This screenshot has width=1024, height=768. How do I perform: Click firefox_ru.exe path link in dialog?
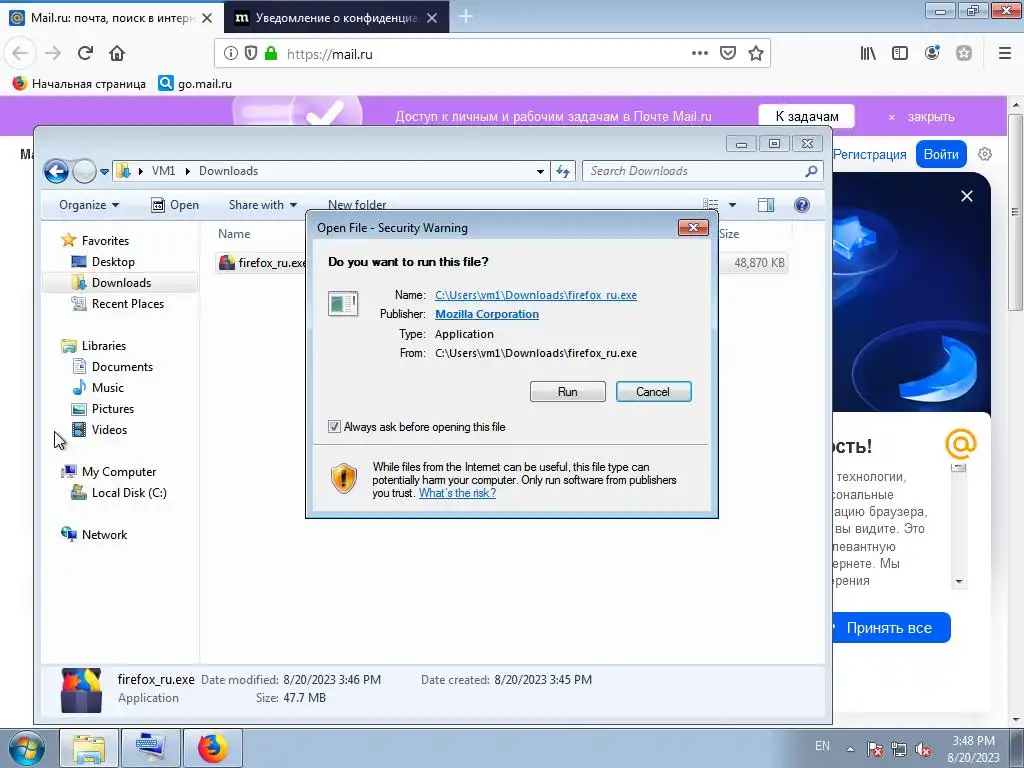tap(536, 295)
